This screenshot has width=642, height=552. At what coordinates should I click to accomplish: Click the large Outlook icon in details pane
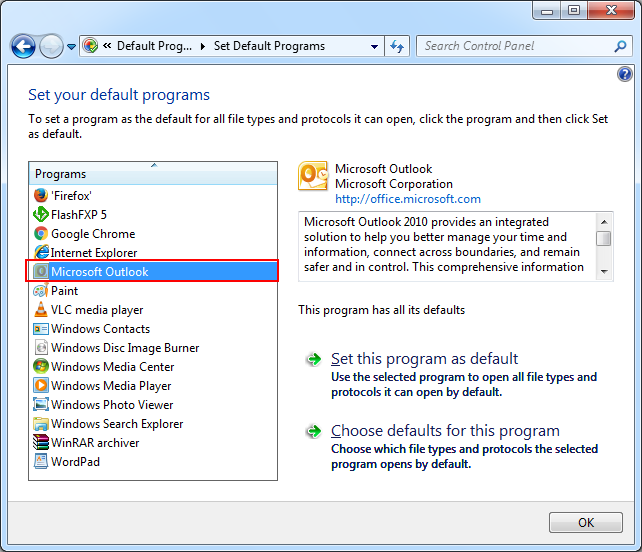point(313,176)
